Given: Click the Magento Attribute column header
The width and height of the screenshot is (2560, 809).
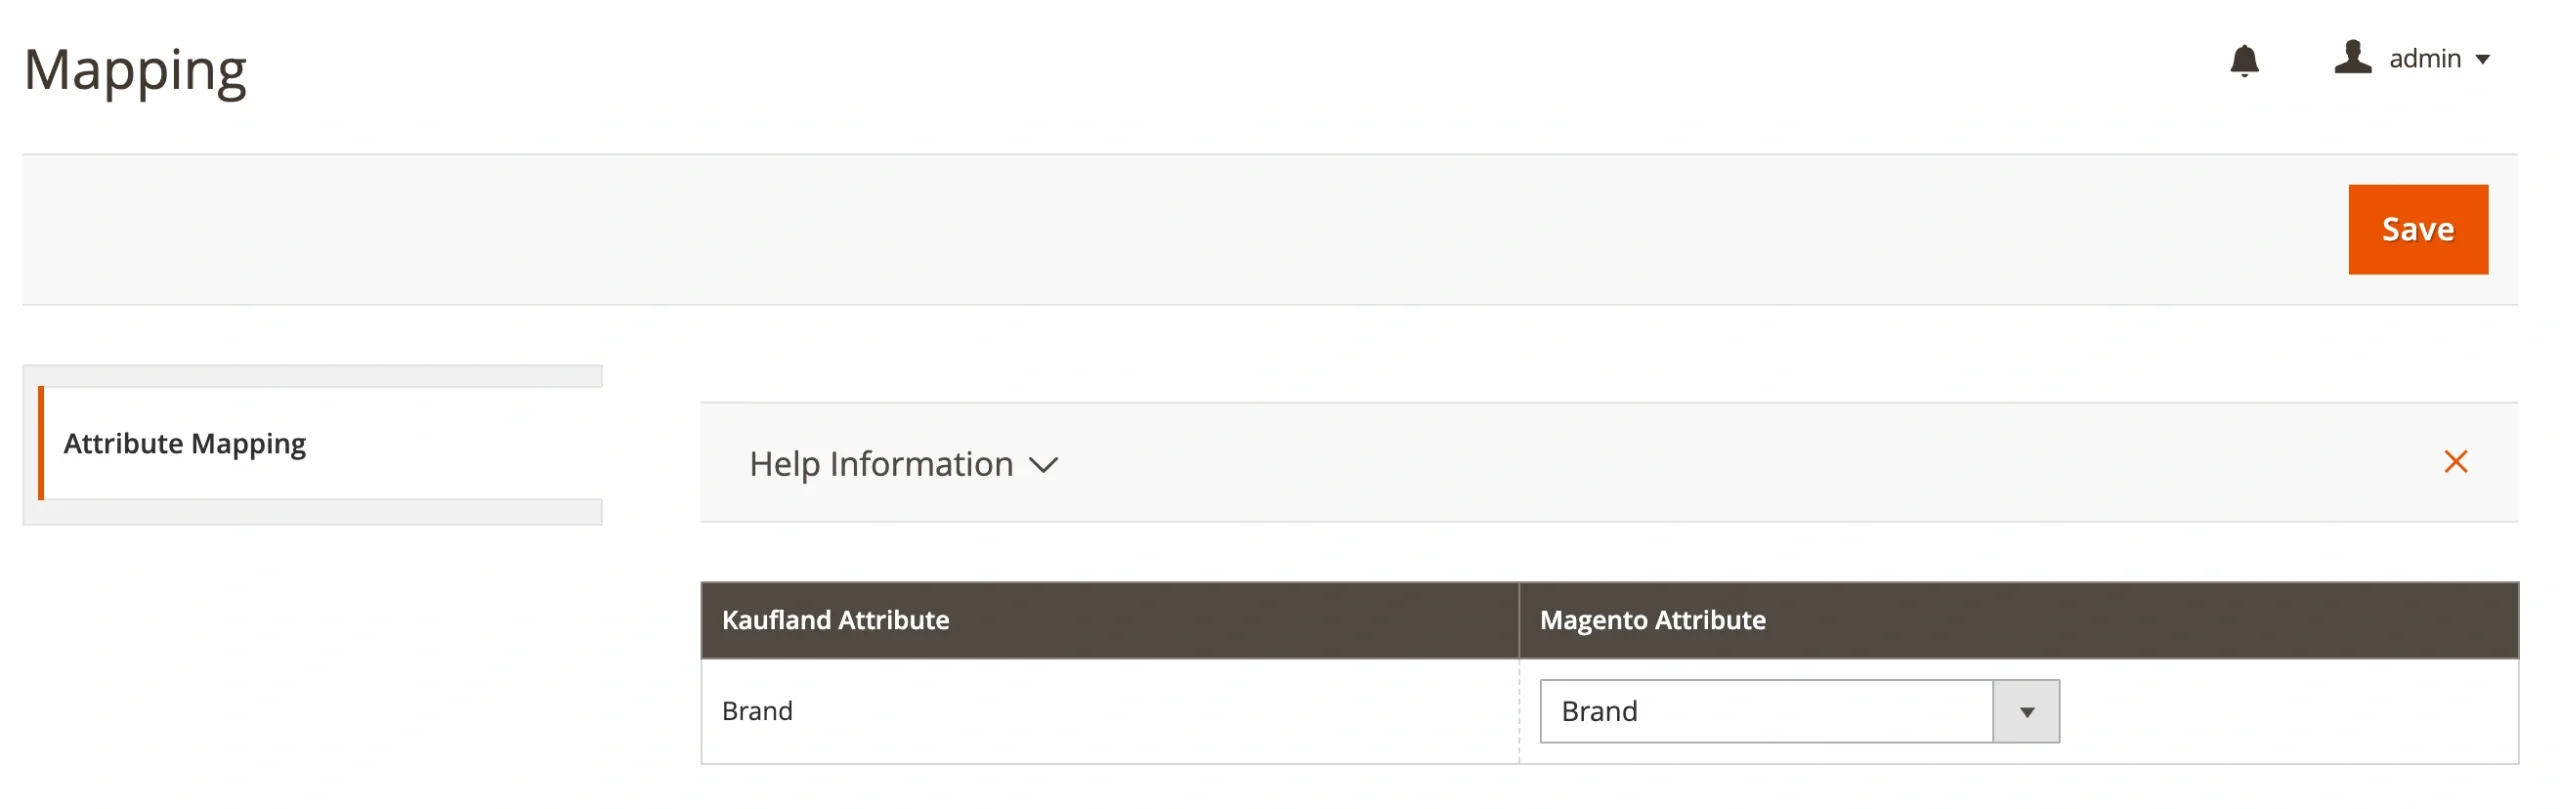Looking at the screenshot, I should click(x=1651, y=620).
